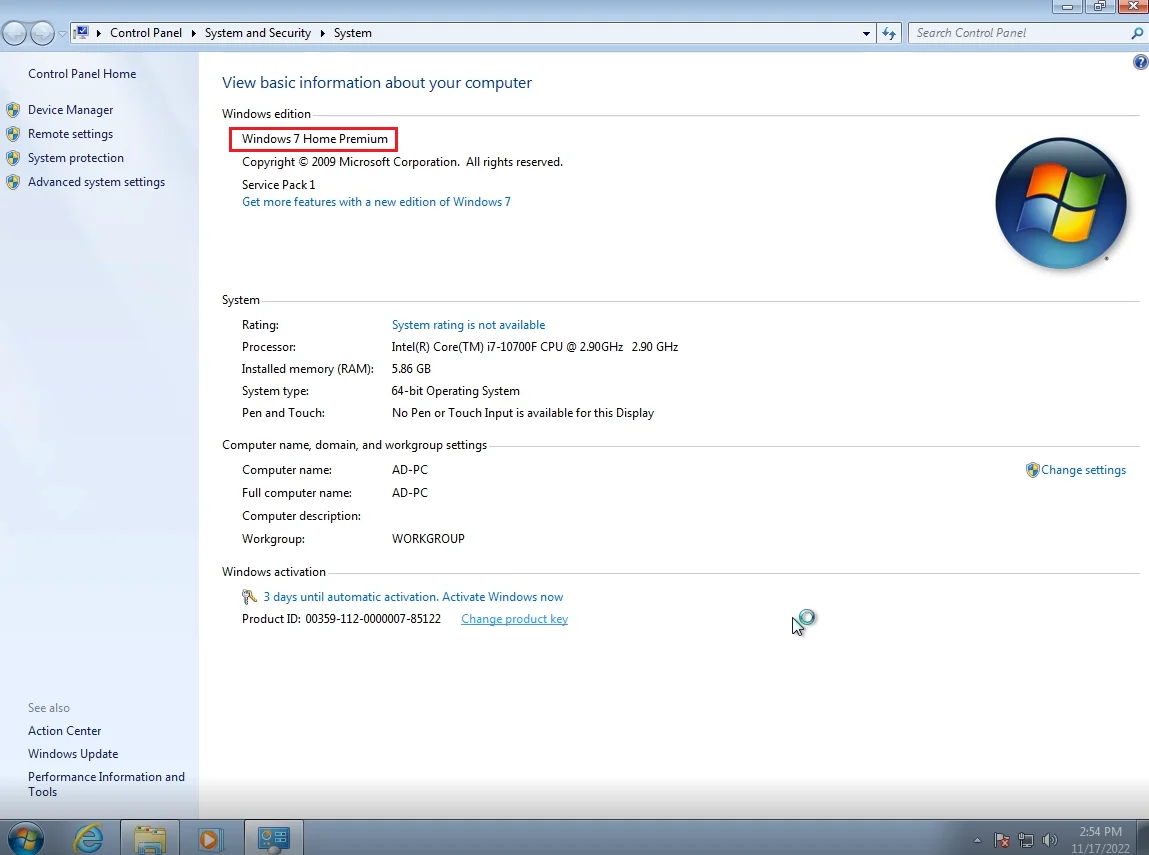Image resolution: width=1149 pixels, height=855 pixels.
Task: Navigate to System and Security breadcrumb
Action: click(x=257, y=32)
